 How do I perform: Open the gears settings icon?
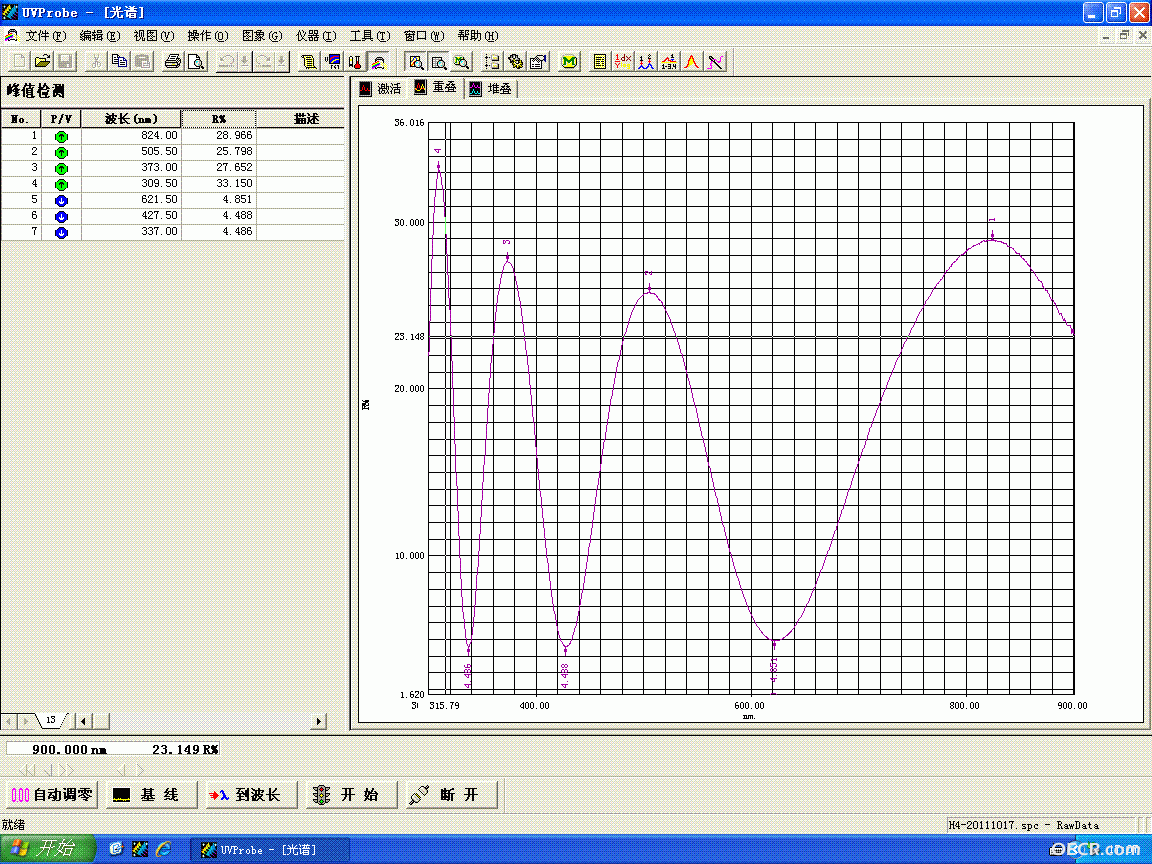[515, 62]
